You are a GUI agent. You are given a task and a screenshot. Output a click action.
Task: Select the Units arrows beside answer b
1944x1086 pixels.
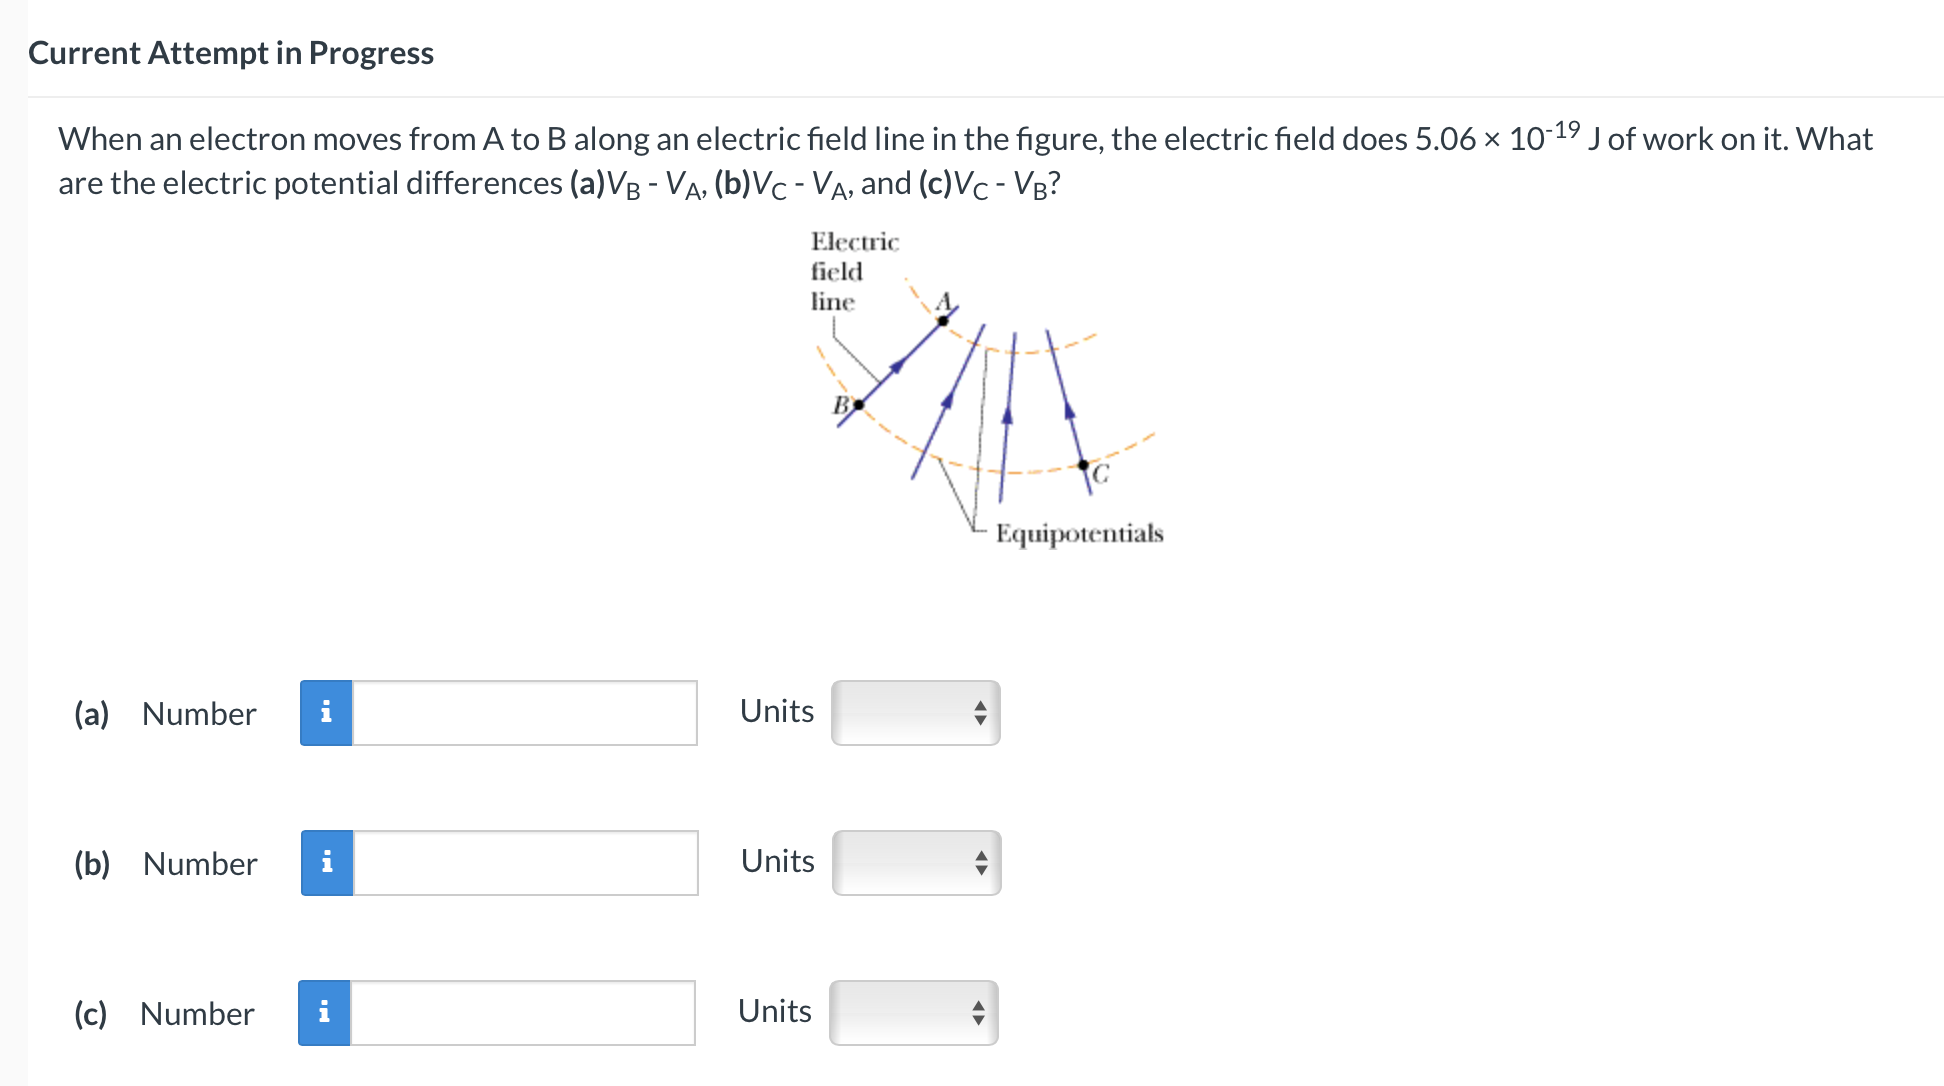tap(980, 862)
